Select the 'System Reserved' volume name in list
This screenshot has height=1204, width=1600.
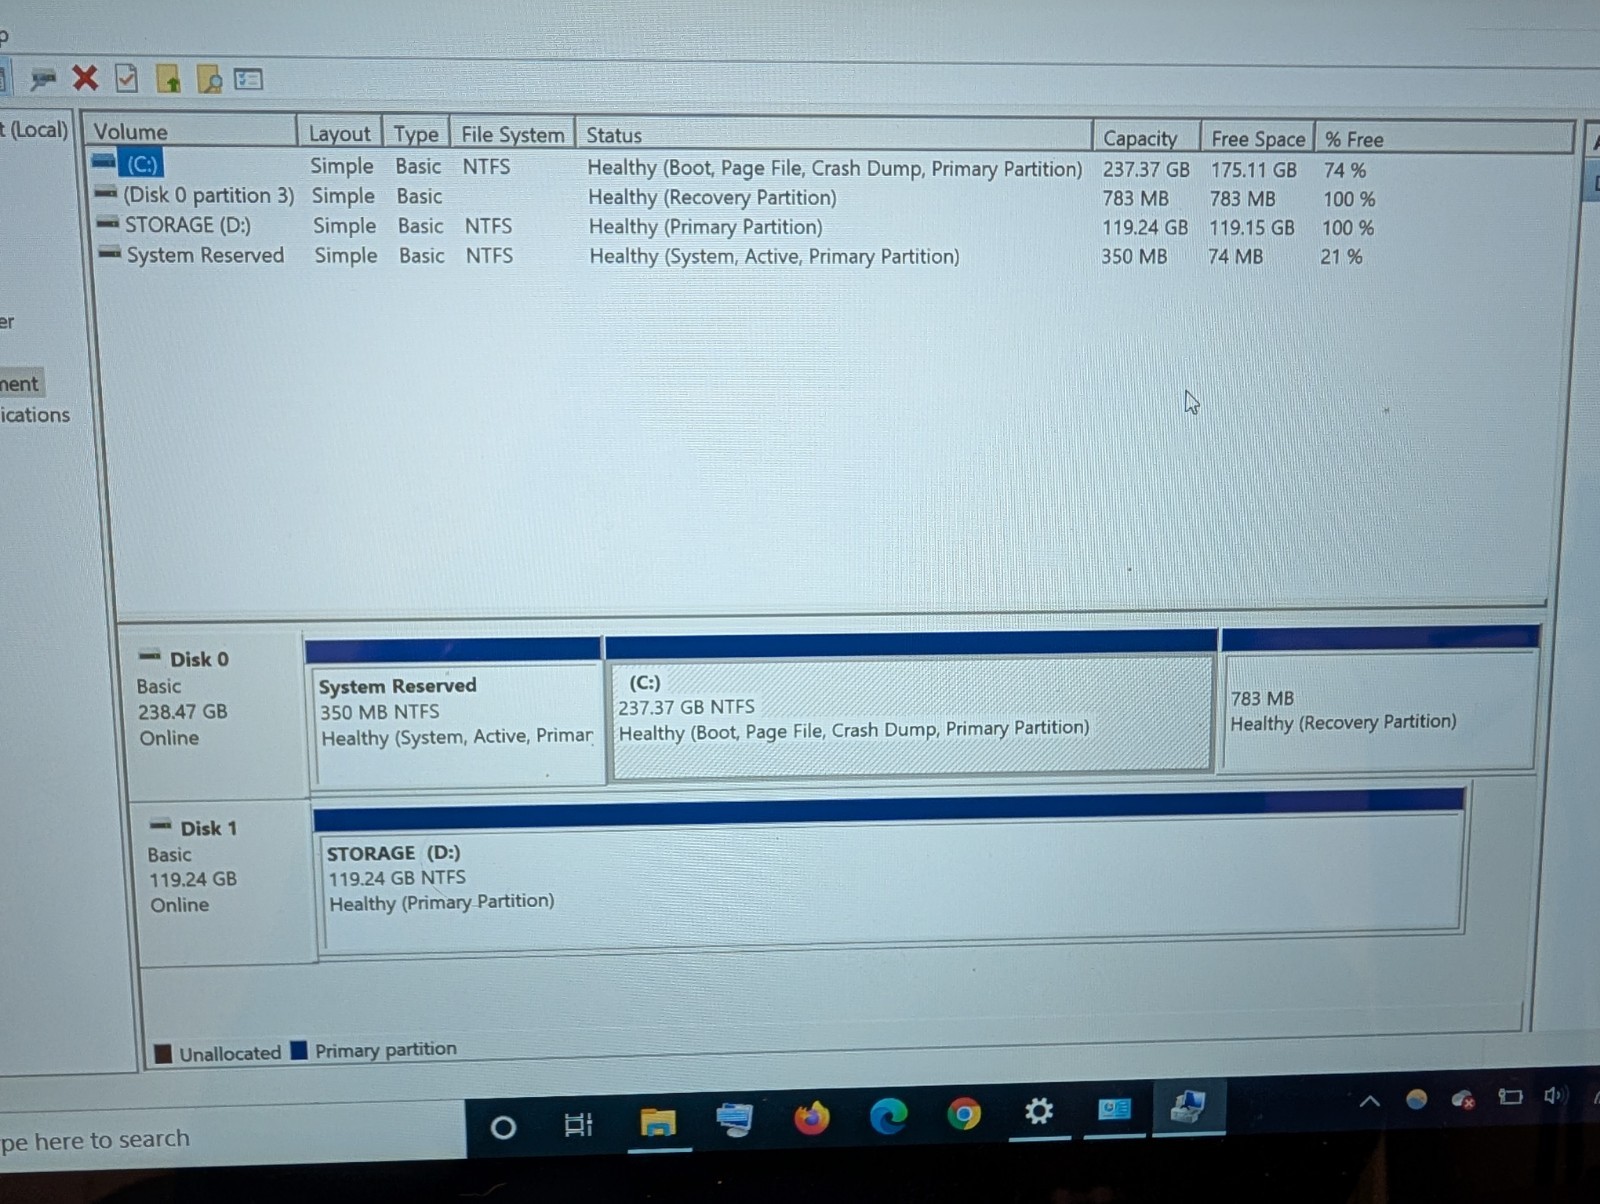tap(206, 255)
